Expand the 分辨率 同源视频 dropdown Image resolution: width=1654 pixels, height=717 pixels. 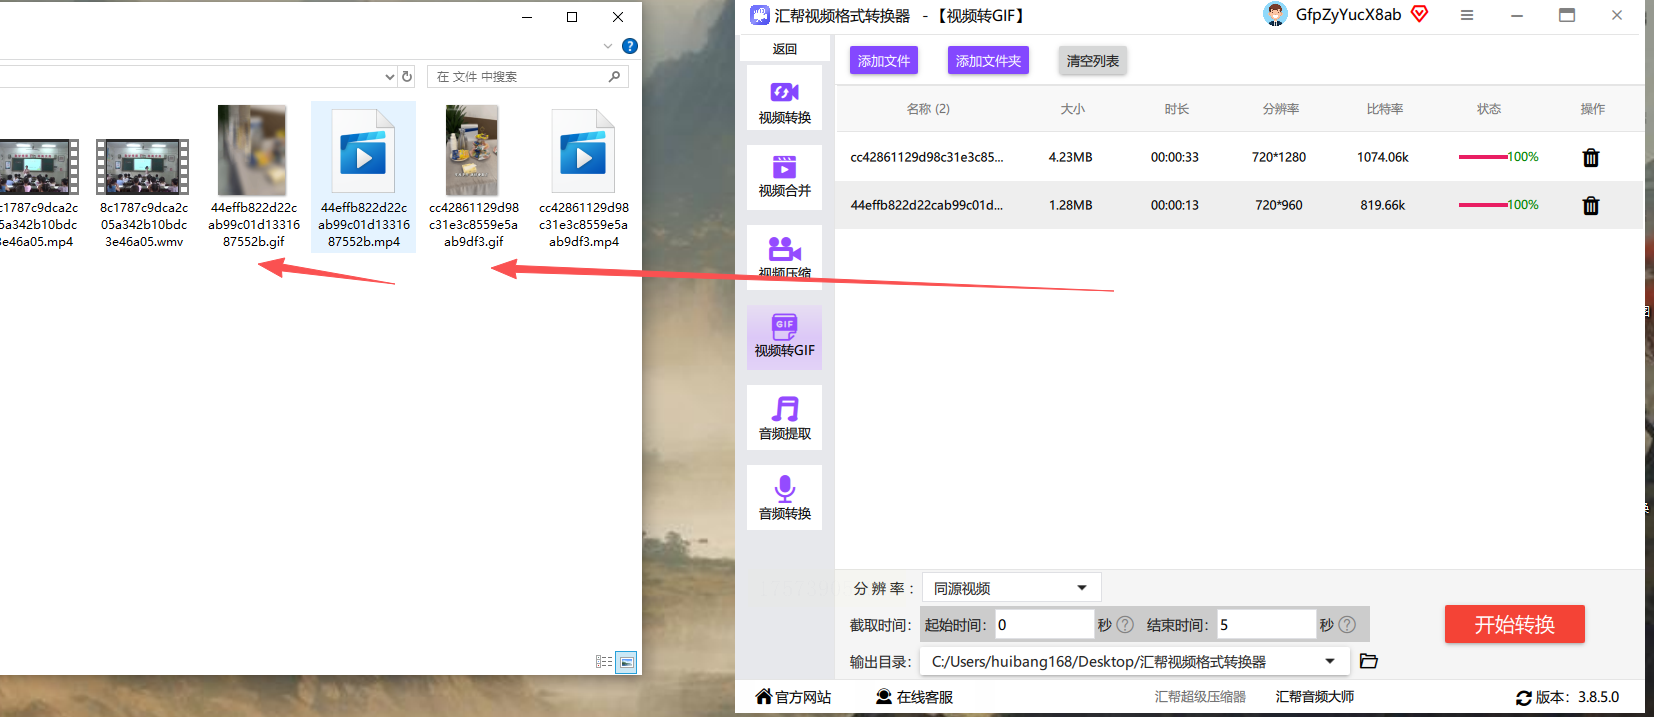click(1011, 588)
